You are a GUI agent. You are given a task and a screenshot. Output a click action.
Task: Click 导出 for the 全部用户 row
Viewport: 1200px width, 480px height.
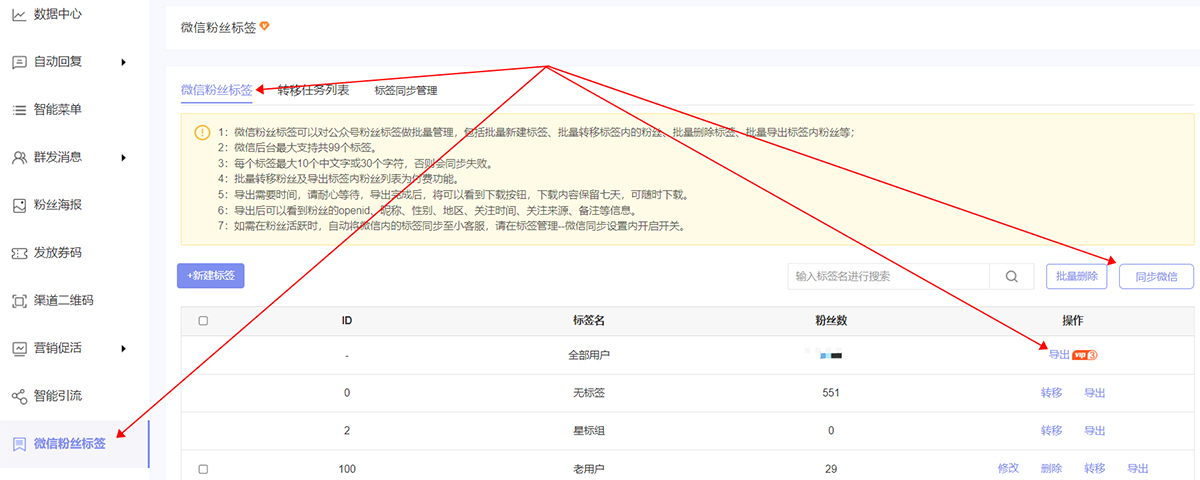pyautogui.click(x=1059, y=355)
